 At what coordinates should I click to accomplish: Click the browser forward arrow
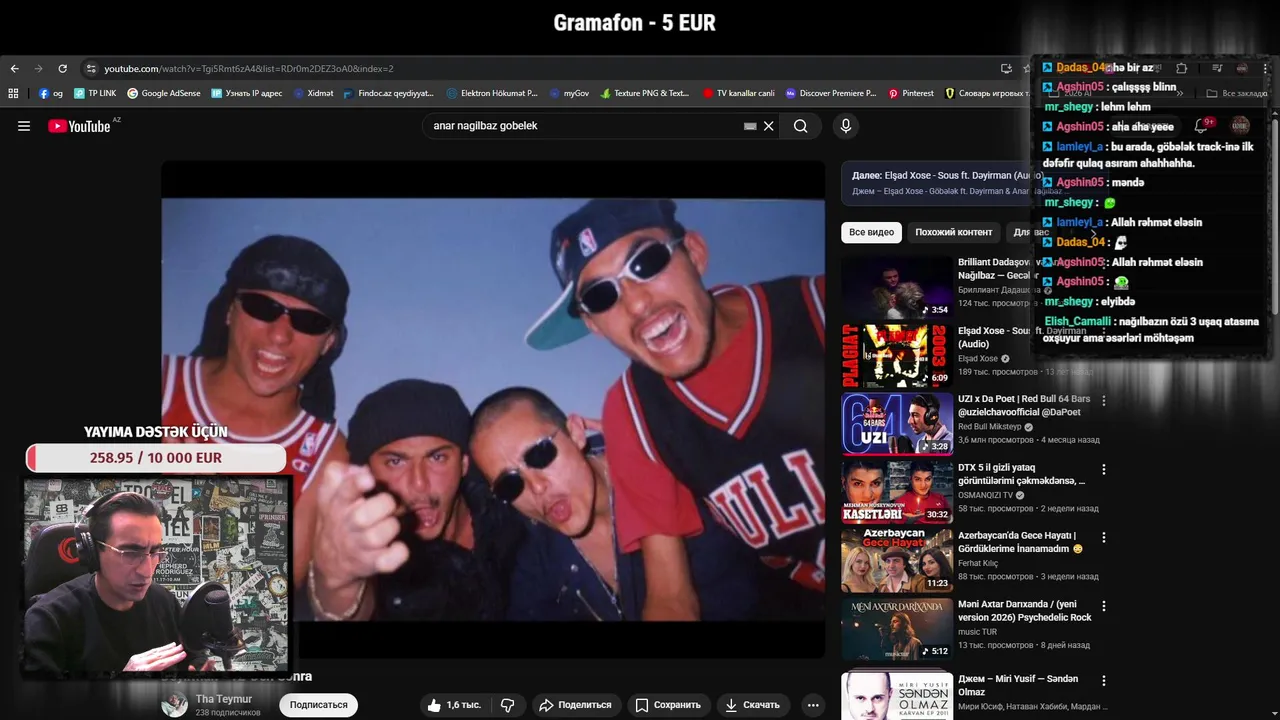click(x=38, y=69)
